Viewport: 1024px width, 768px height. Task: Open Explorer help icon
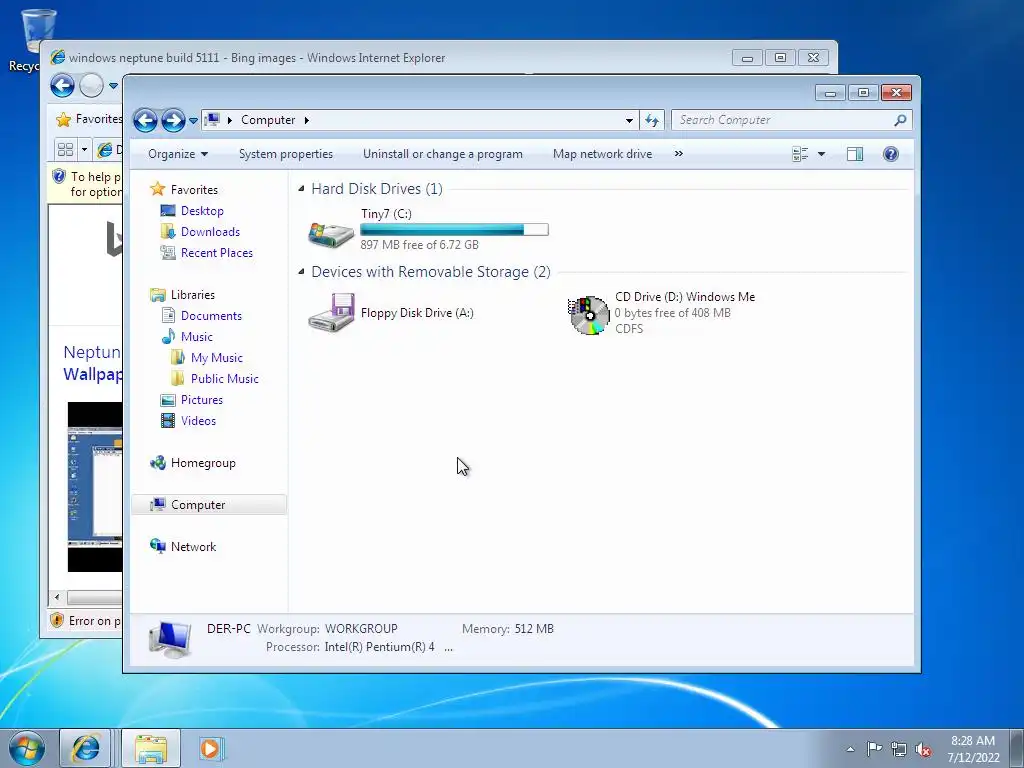click(x=891, y=154)
